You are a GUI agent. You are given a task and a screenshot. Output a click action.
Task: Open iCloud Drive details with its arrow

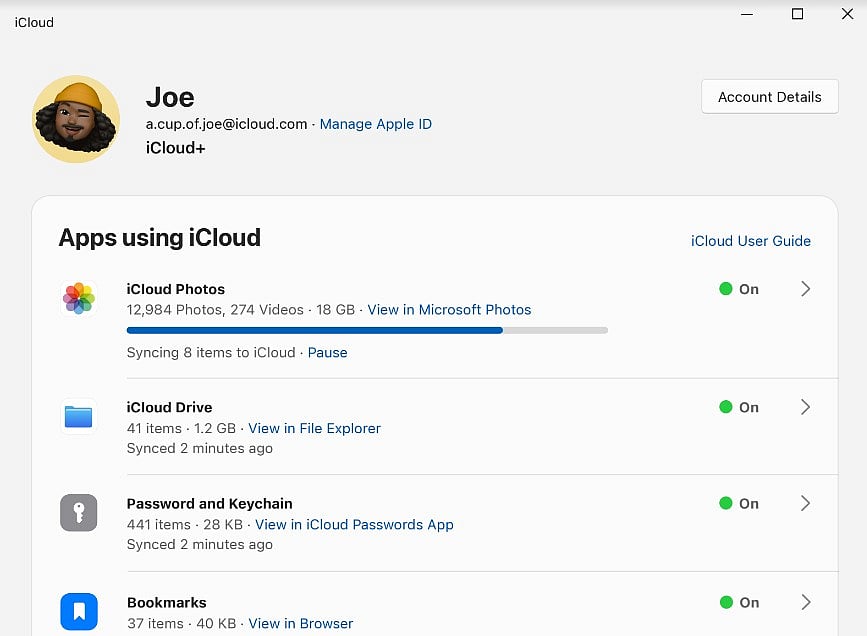pos(805,407)
